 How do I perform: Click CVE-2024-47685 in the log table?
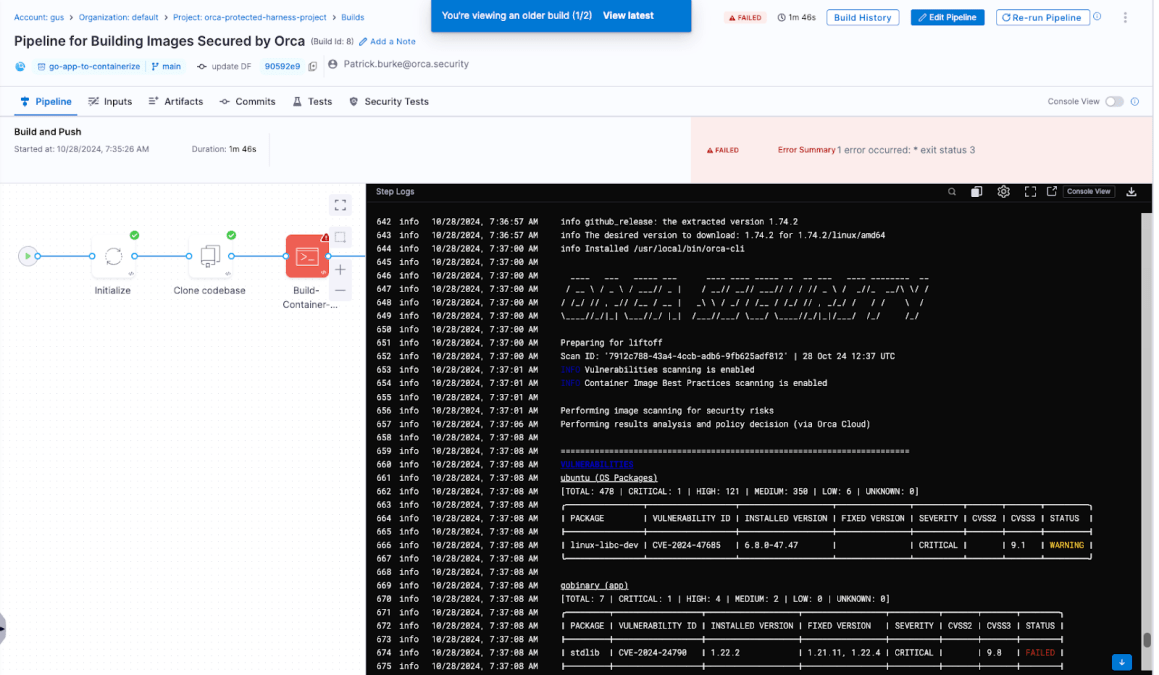pos(686,546)
